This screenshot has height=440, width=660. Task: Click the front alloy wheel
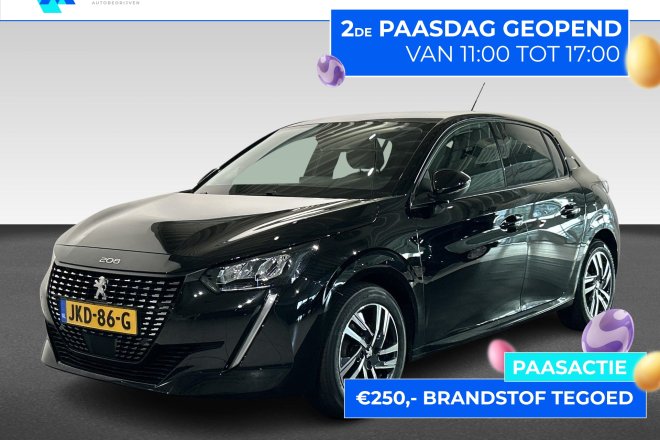pos(369,344)
